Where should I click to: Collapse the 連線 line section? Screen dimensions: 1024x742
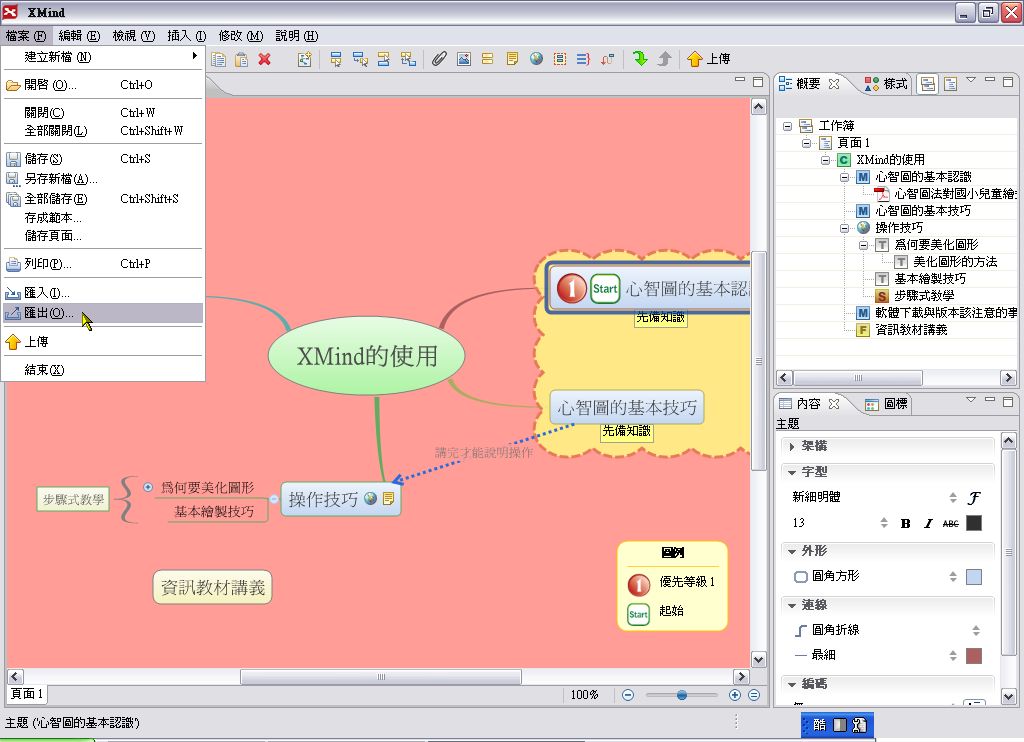pyautogui.click(x=792, y=605)
